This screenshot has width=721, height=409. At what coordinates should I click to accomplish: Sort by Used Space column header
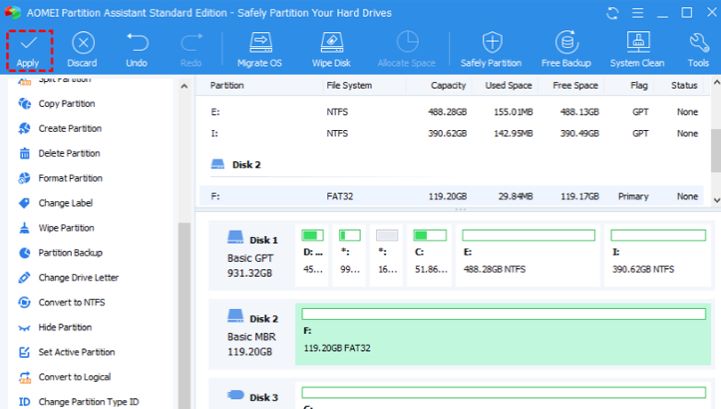(509, 85)
